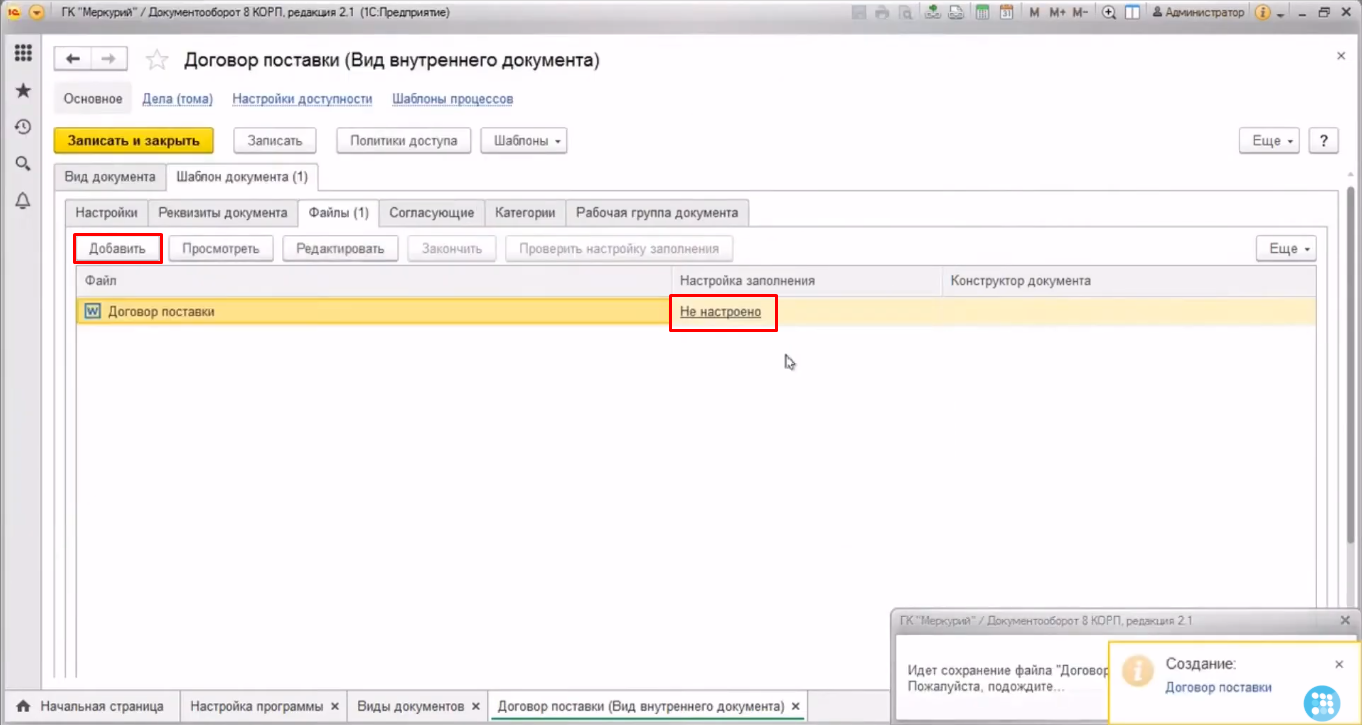Click the yellow info icon in title bar
The height and width of the screenshot is (725, 1362).
click(x=1262, y=13)
